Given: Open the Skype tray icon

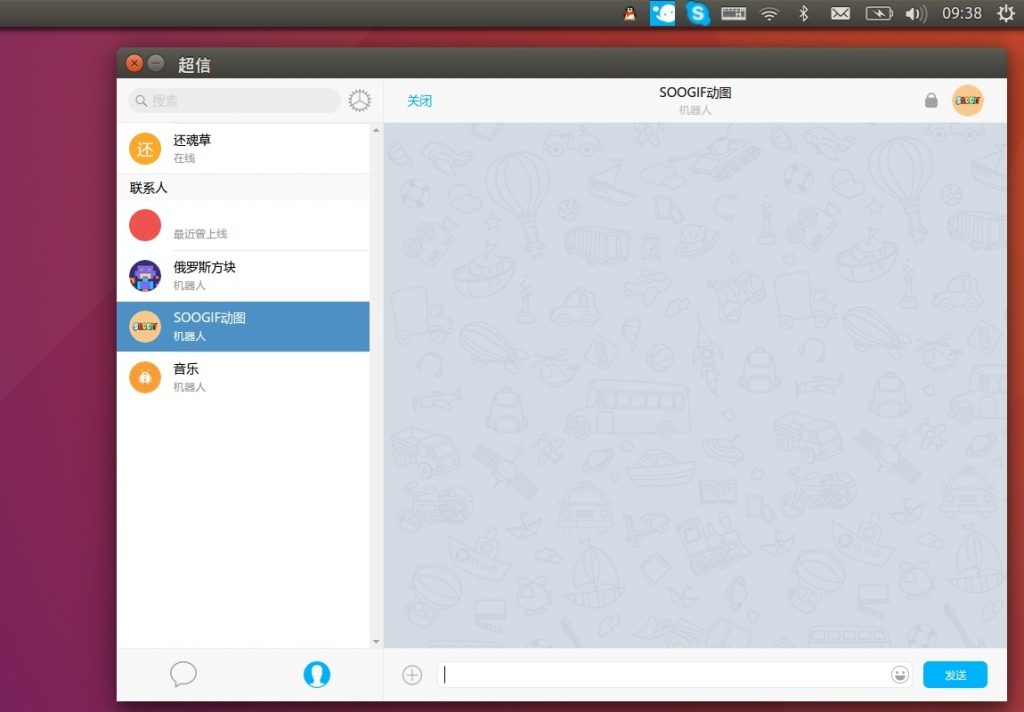Looking at the screenshot, I should 697,14.
